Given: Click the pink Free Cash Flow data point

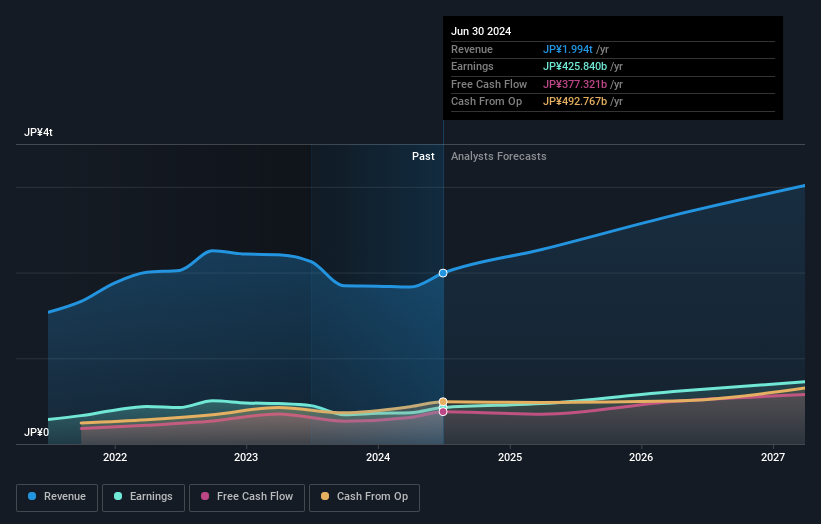Looking at the screenshot, I should point(443,412).
